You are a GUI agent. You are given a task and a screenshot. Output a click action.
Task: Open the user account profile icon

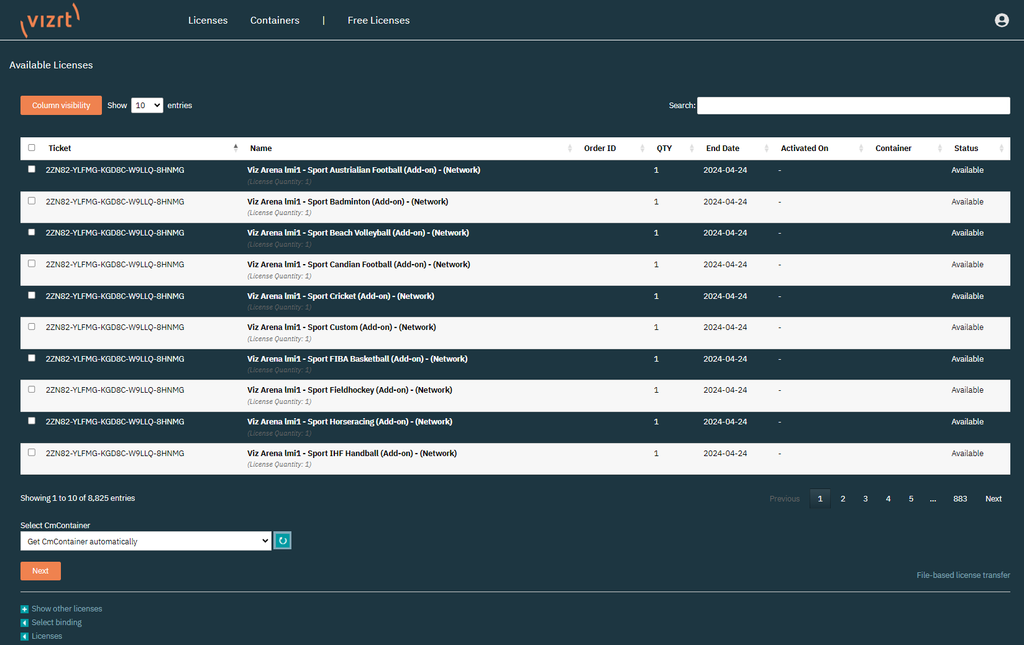[x=1001, y=20]
